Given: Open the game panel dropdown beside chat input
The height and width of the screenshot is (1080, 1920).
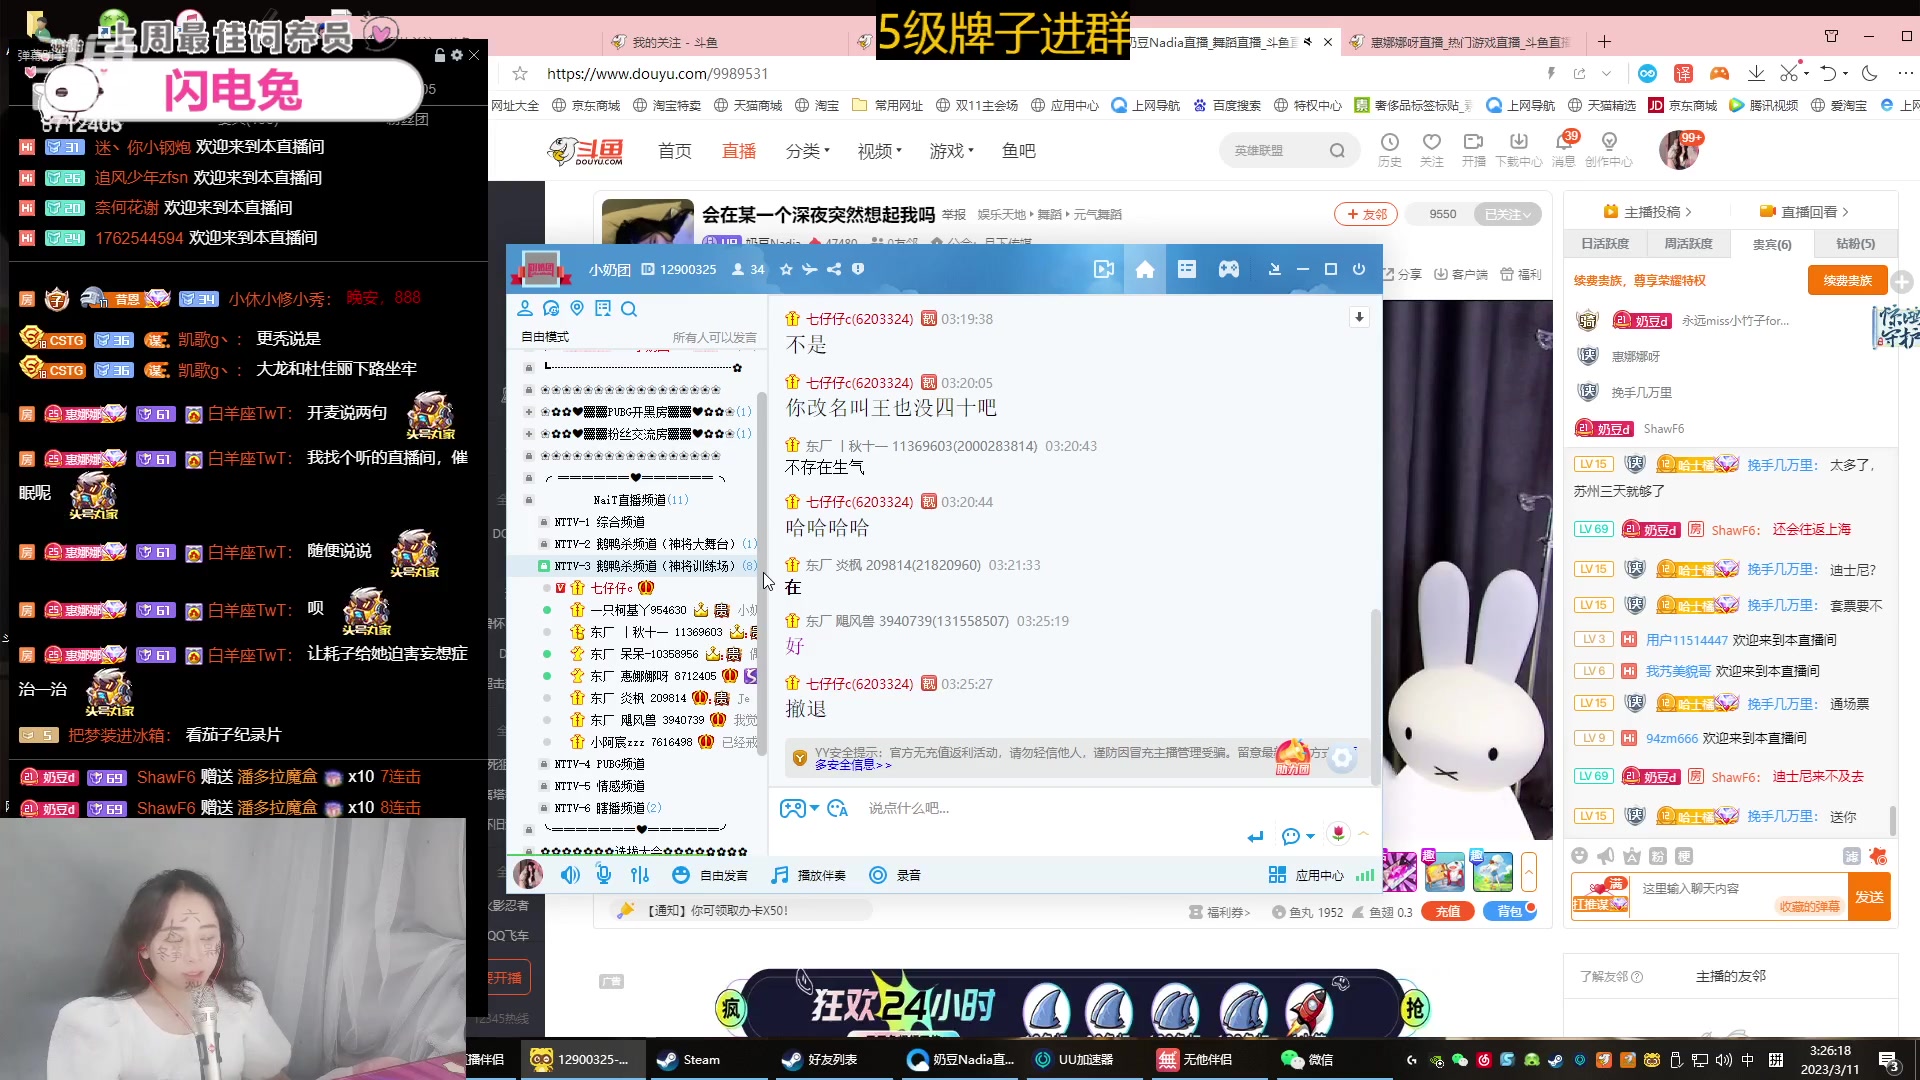Looking at the screenshot, I should coord(797,808).
